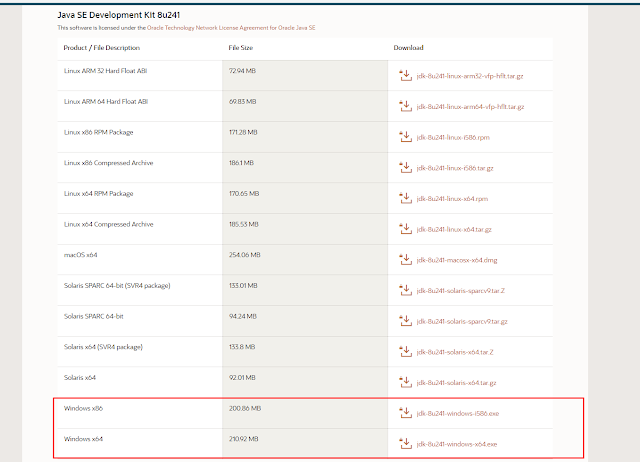
Task: Download jdk-8u241-solaris-sparcv9.tar.Z file link
Action: [x=460, y=291]
